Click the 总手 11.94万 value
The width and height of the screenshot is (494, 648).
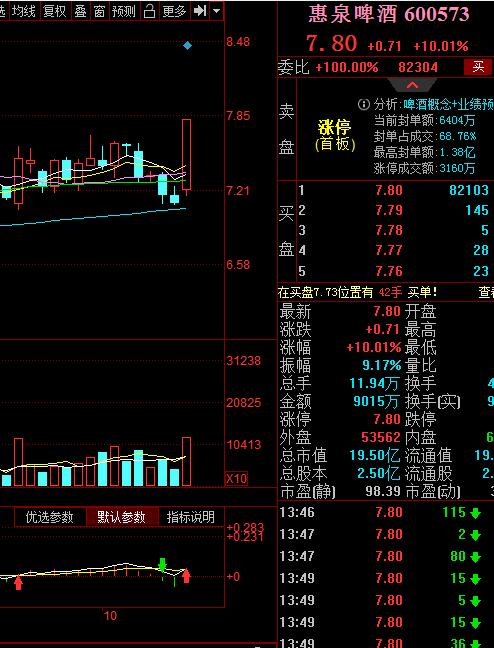pos(374,384)
